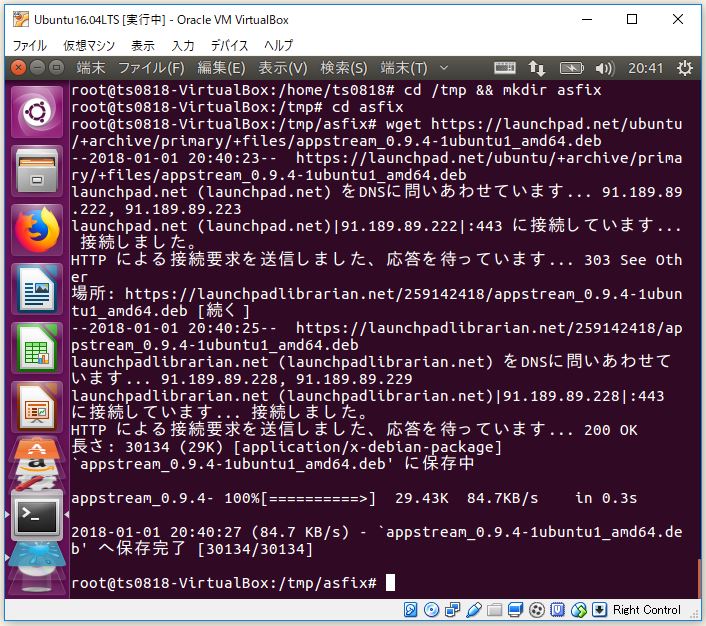Open the Ubuntu Dash search launcher
Viewport: 706px width, 626px height.
37,112
